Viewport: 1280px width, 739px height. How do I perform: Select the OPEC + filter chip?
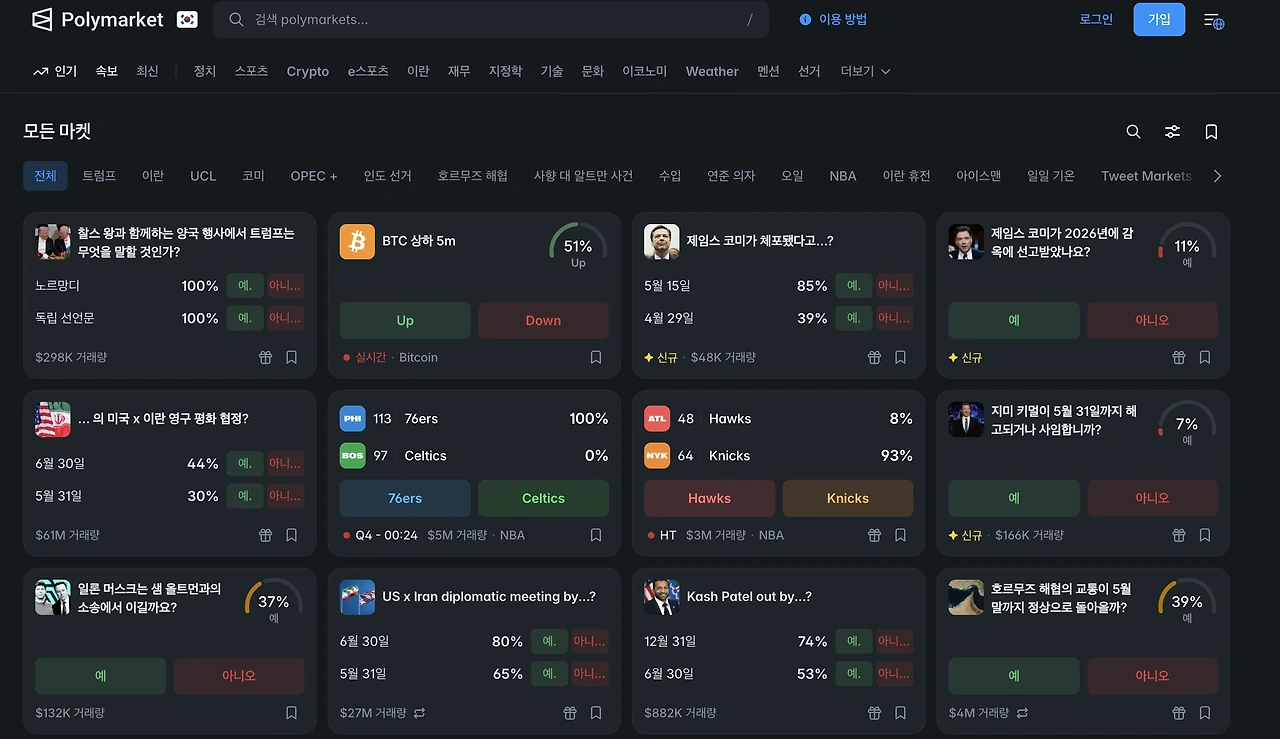click(x=314, y=175)
